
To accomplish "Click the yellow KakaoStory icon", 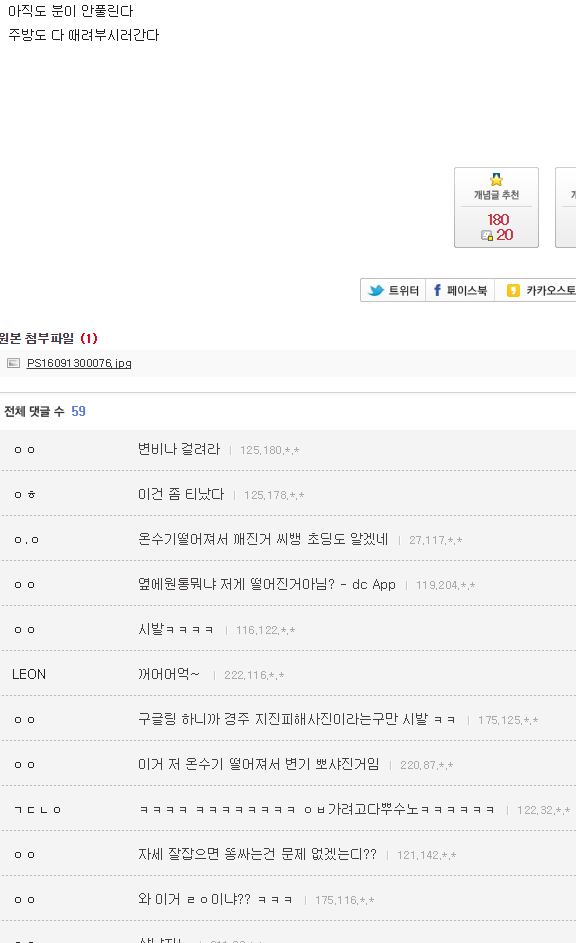I will point(513,290).
